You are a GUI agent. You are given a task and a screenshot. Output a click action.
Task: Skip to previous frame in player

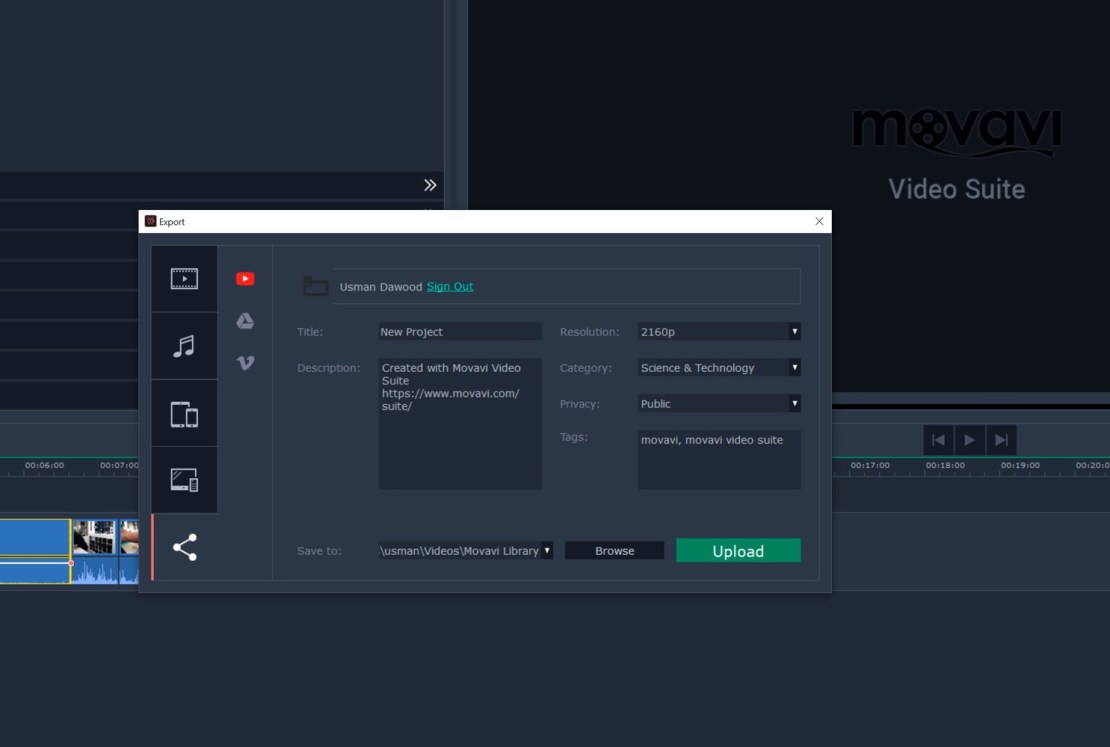coord(938,440)
